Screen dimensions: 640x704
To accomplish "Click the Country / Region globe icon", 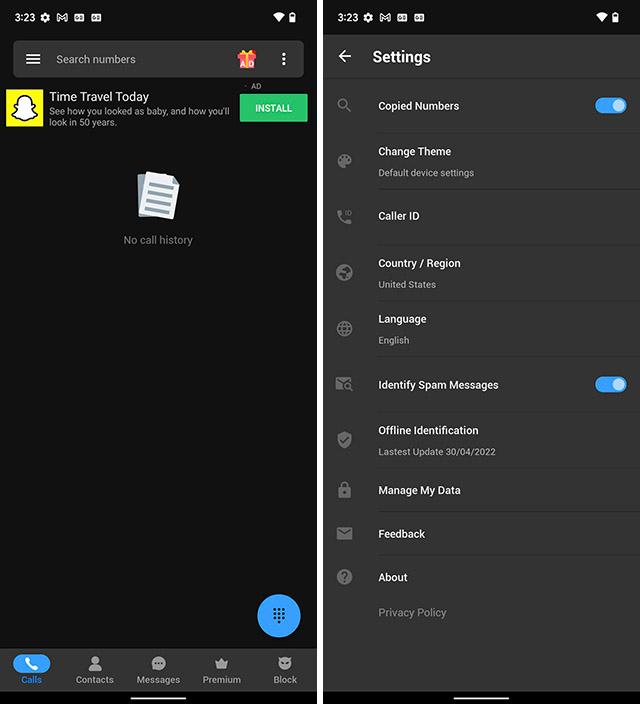I will coord(344,273).
